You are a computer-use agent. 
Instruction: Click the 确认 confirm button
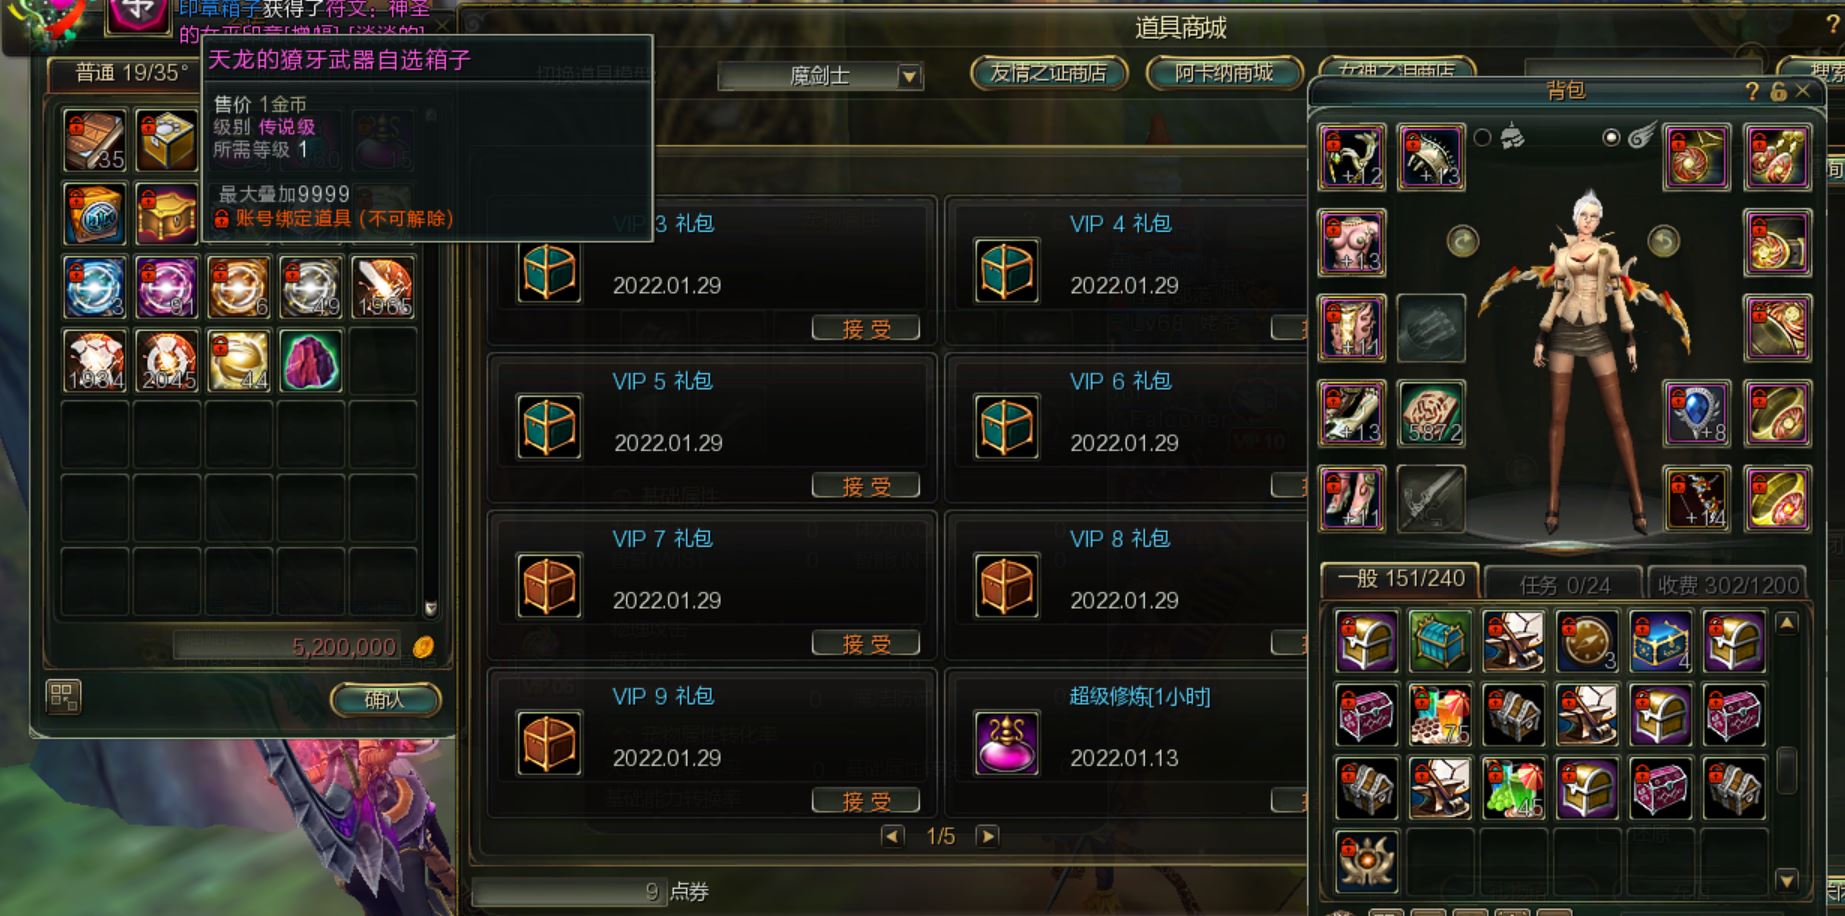(x=385, y=700)
